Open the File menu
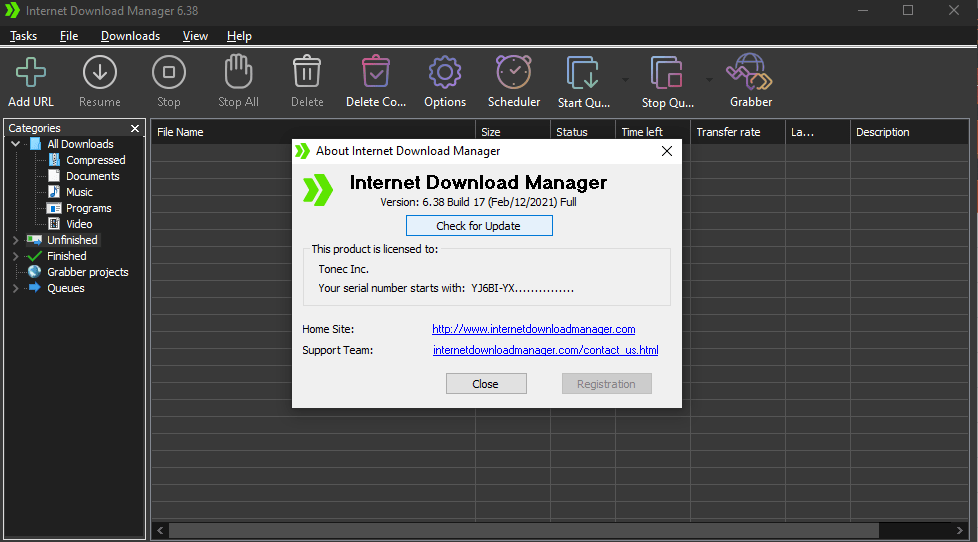 coord(69,36)
